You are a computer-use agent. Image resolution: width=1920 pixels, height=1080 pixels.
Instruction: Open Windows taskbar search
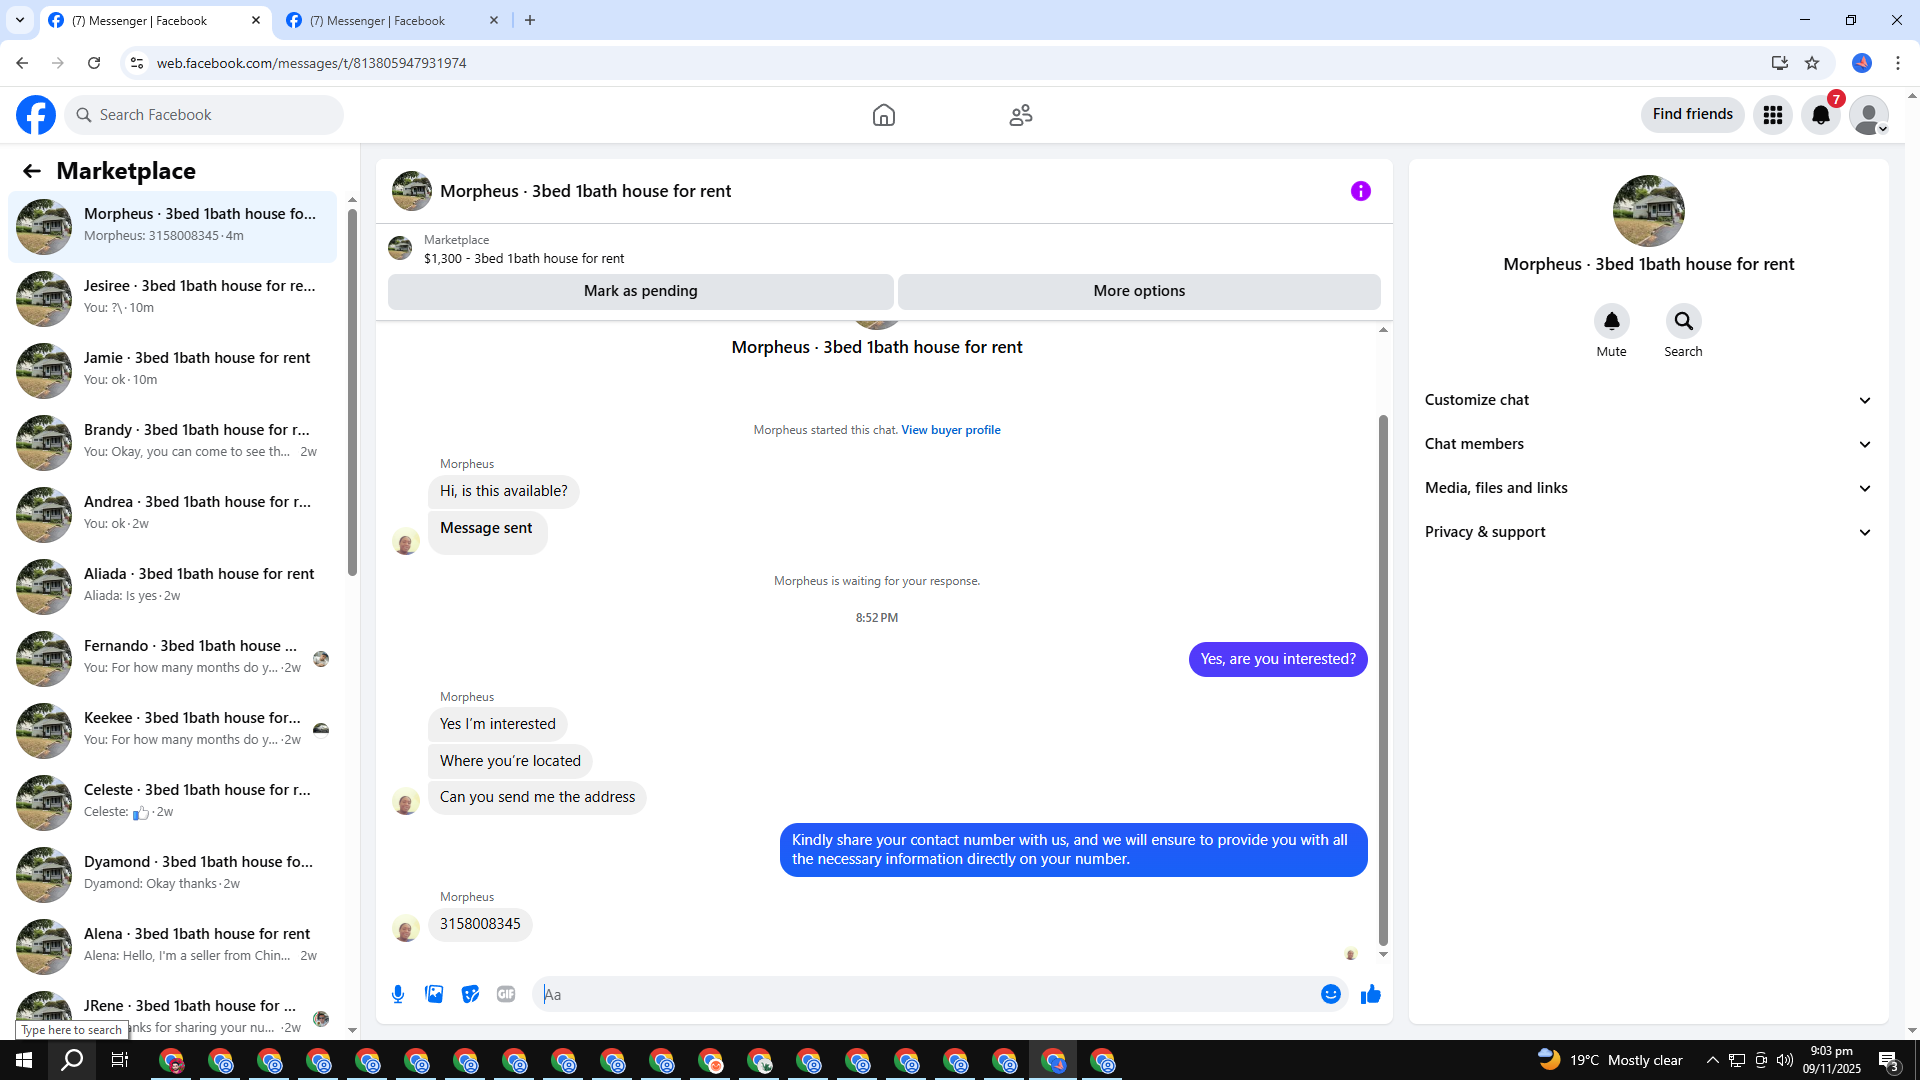coord(72,1060)
